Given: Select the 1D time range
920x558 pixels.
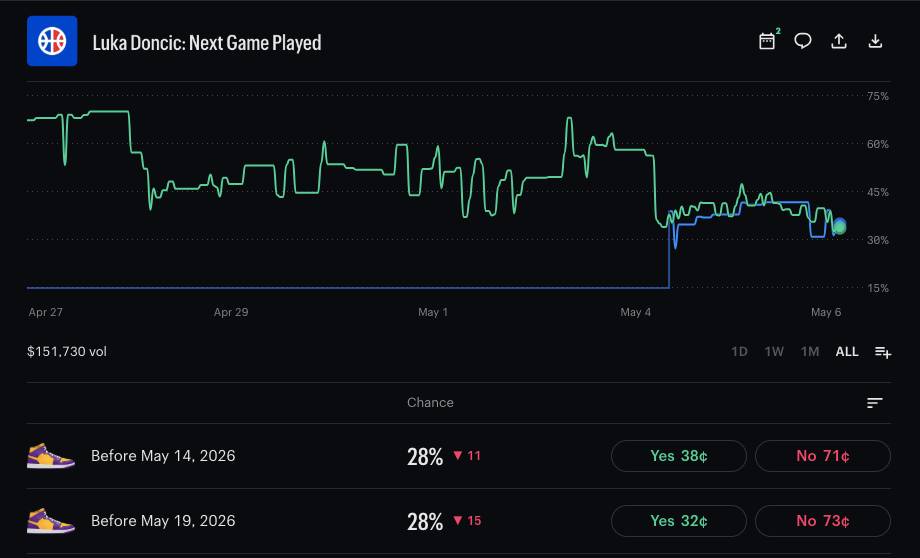Looking at the screenshot, I should 739,351.
